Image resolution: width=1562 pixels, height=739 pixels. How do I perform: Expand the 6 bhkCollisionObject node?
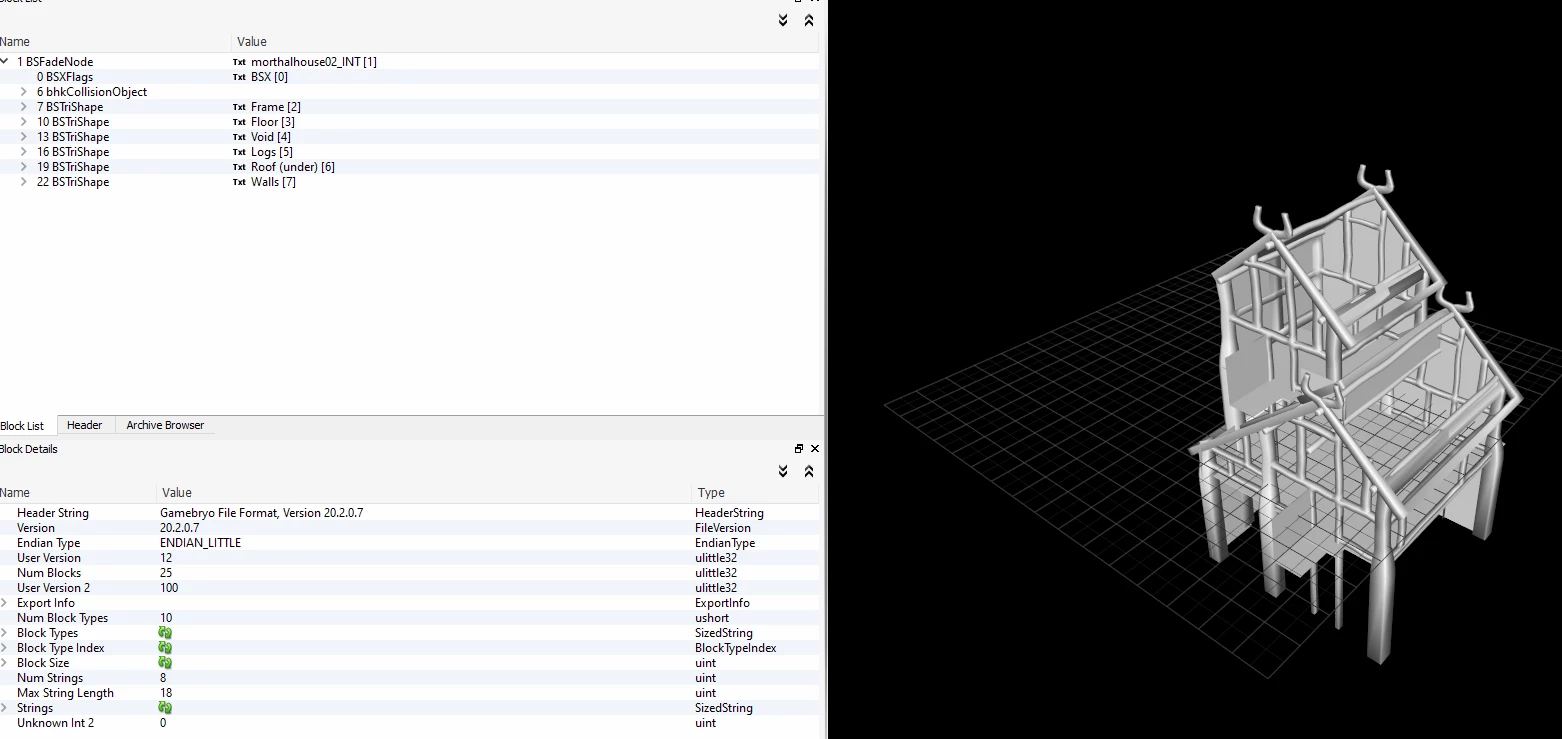tap(24, 92)
